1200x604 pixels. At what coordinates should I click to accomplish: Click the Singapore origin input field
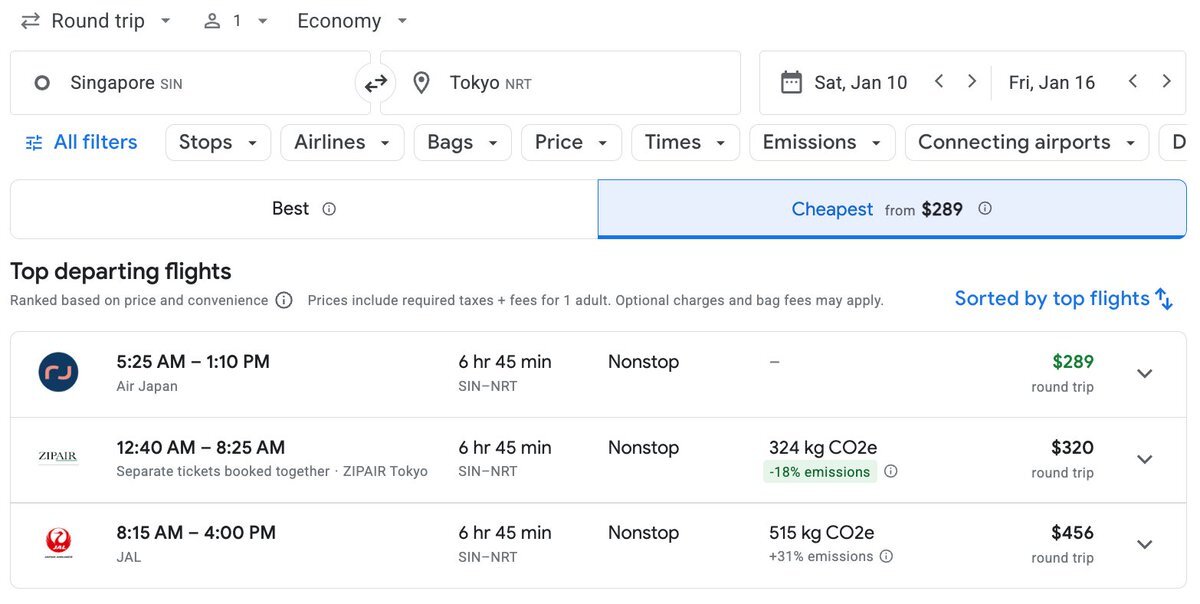pyautogui.click(x=190, y=83)
